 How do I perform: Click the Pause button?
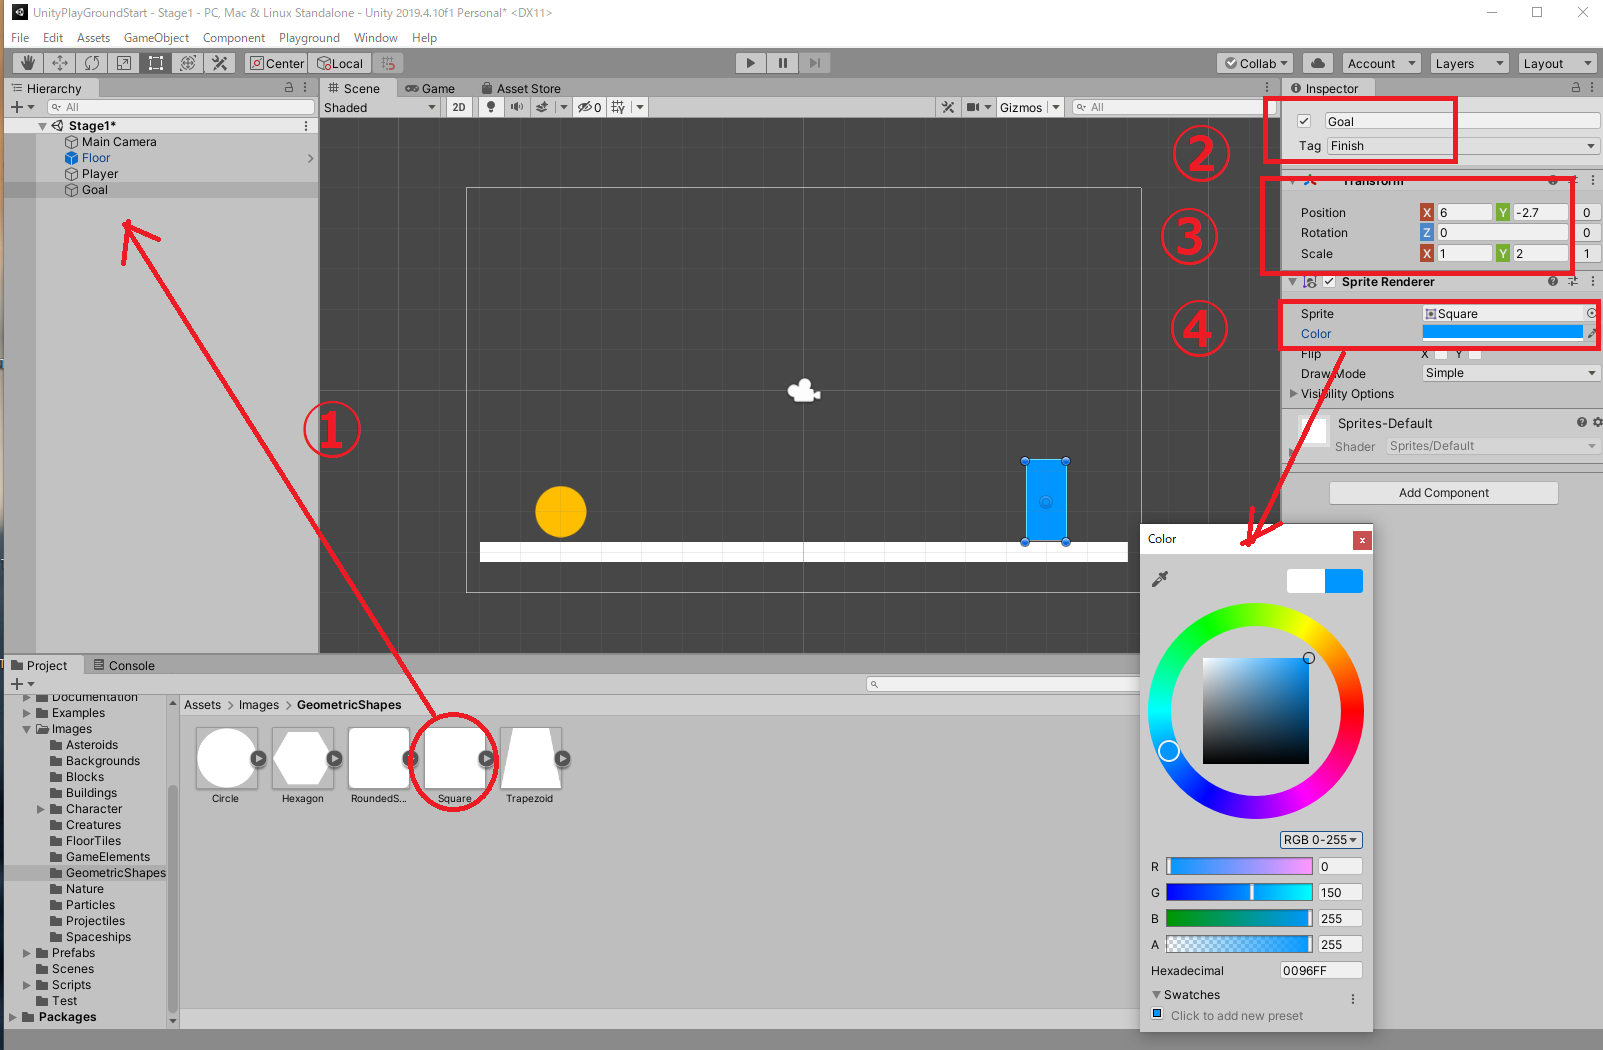[x=782, y=63]
